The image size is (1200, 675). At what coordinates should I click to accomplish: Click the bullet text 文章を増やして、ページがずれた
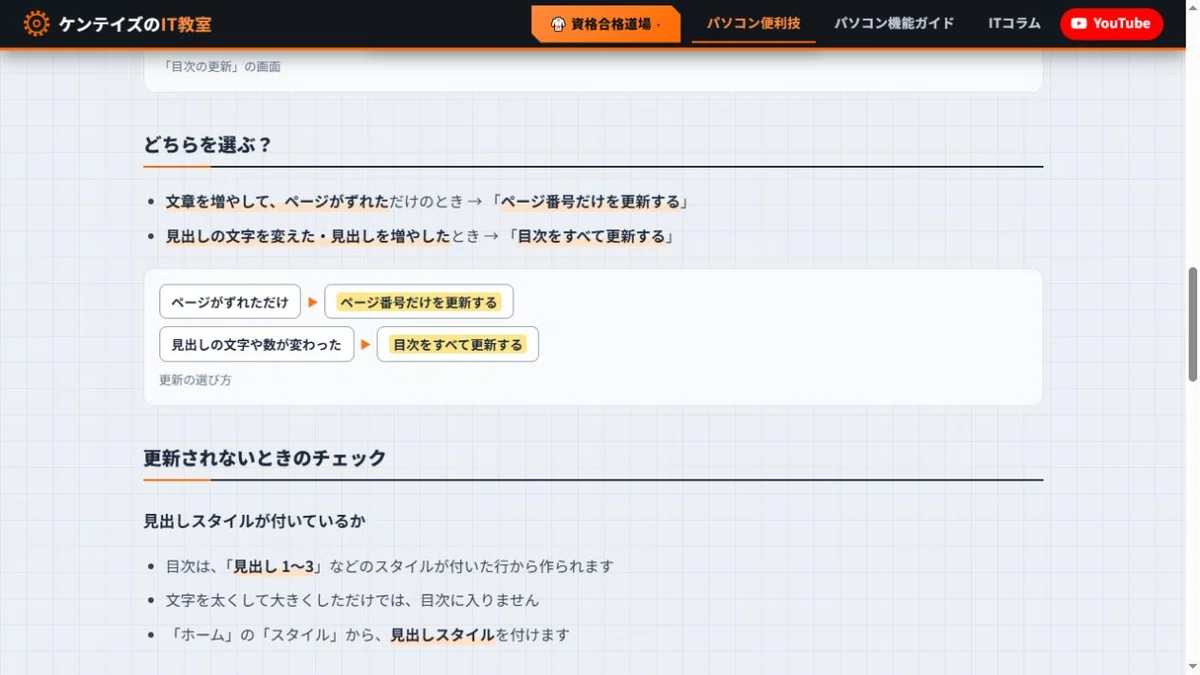click(x=277, y=202)
